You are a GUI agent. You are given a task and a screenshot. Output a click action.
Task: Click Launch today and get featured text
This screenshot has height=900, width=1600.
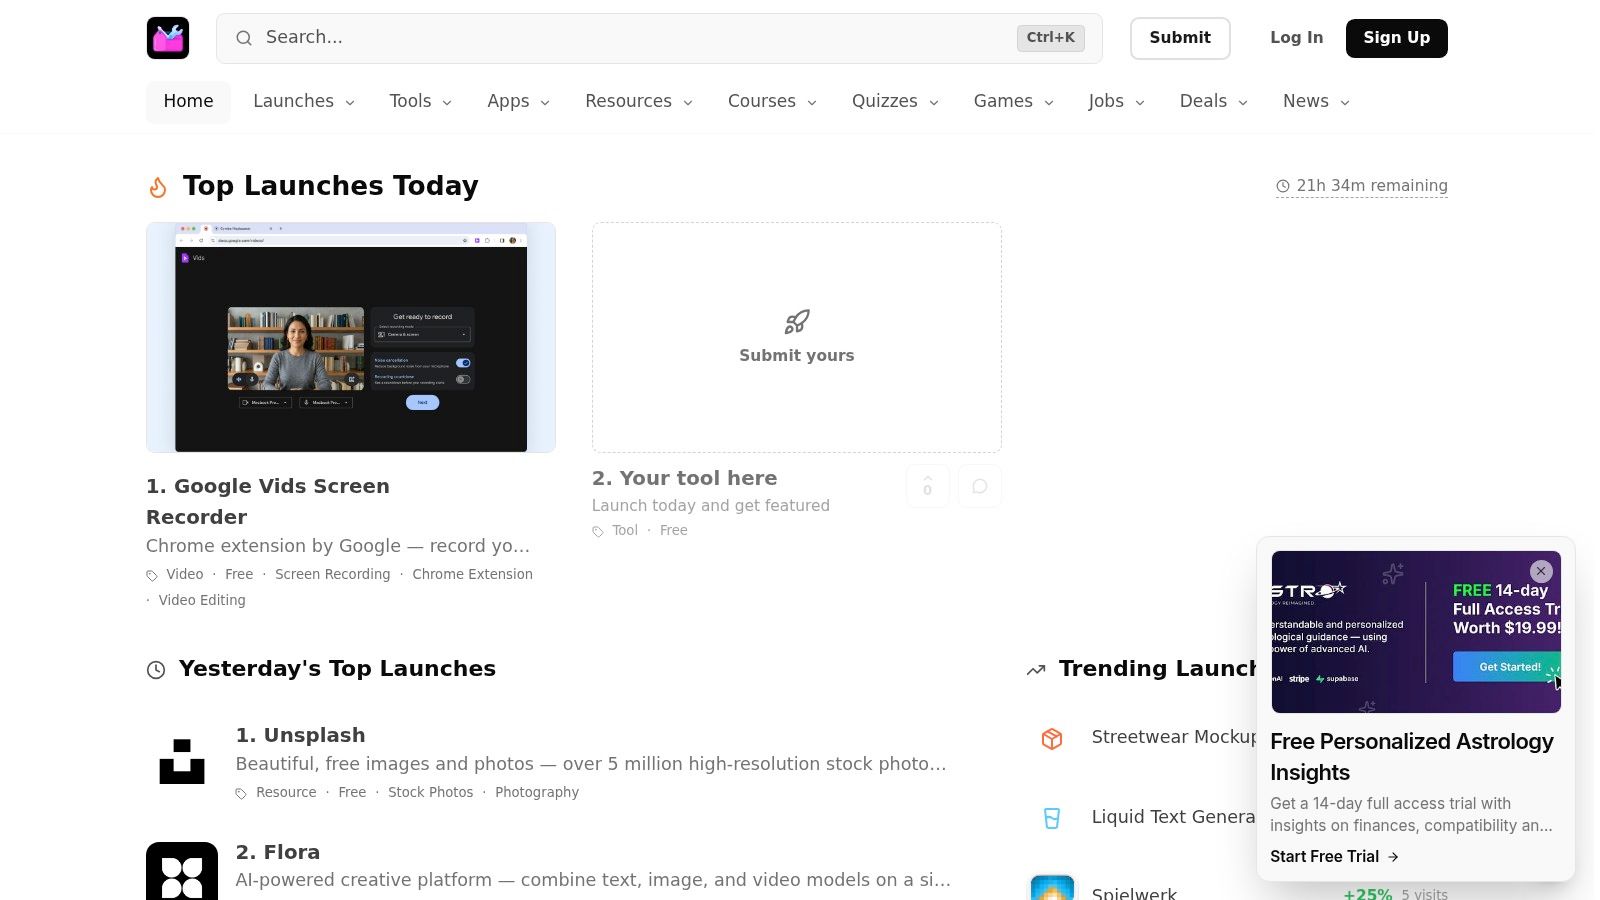pos(711,506)
